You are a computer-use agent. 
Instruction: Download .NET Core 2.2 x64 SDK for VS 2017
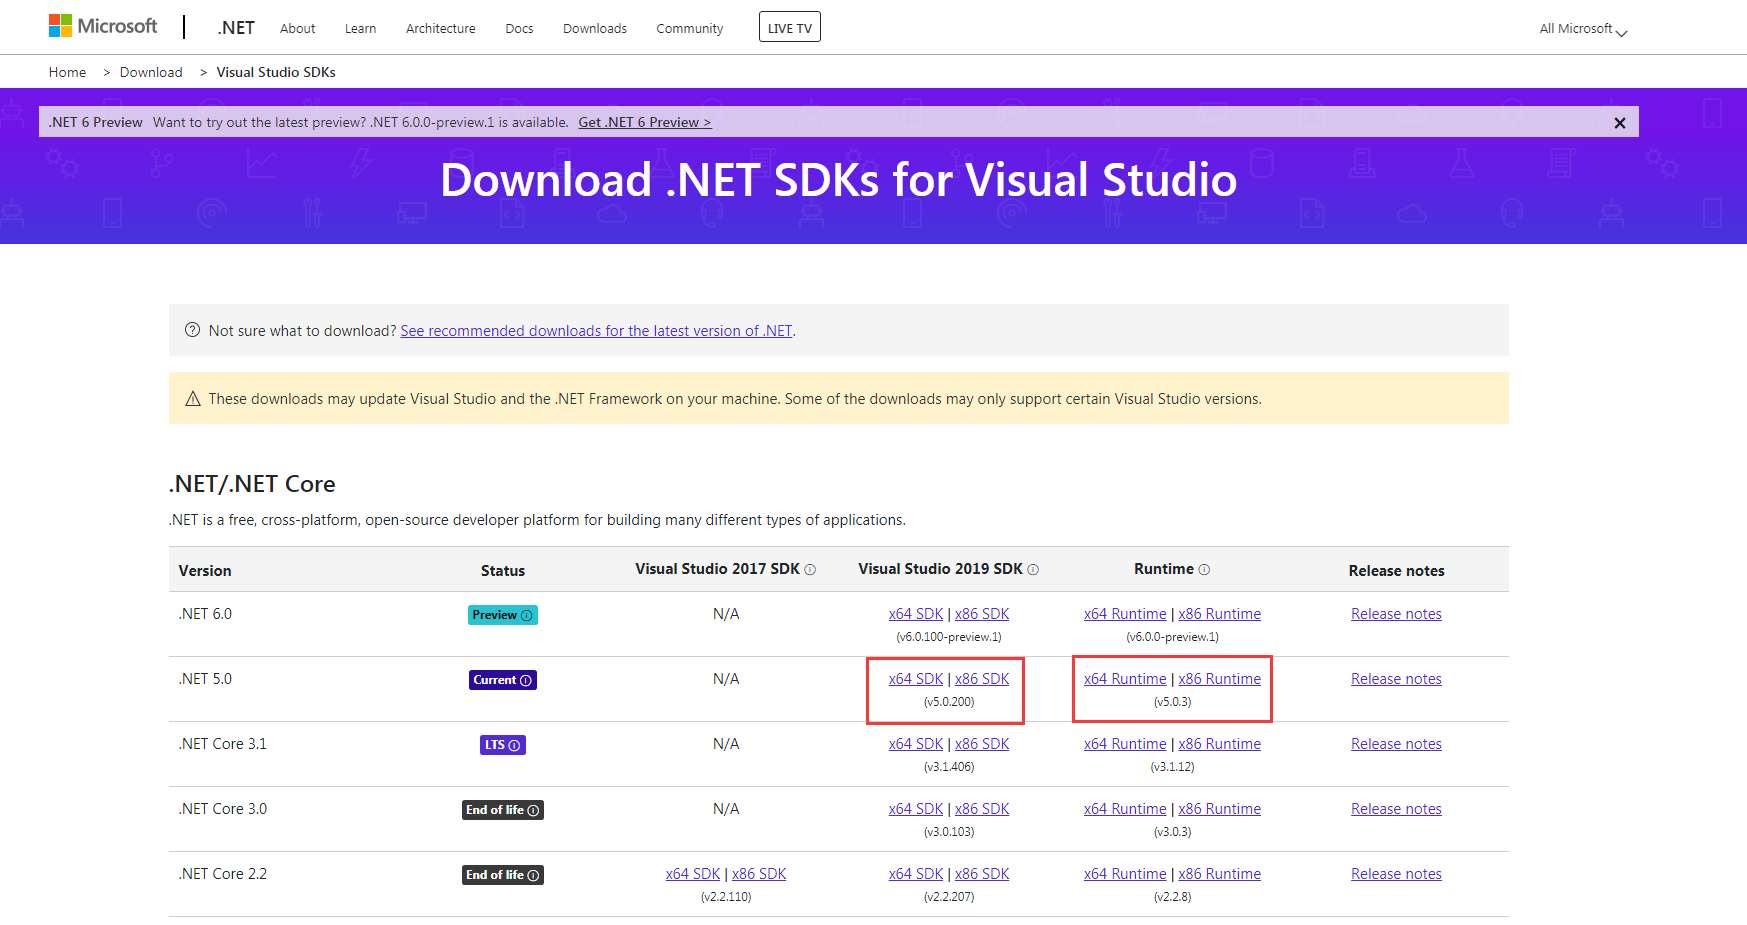click(693, 874)
